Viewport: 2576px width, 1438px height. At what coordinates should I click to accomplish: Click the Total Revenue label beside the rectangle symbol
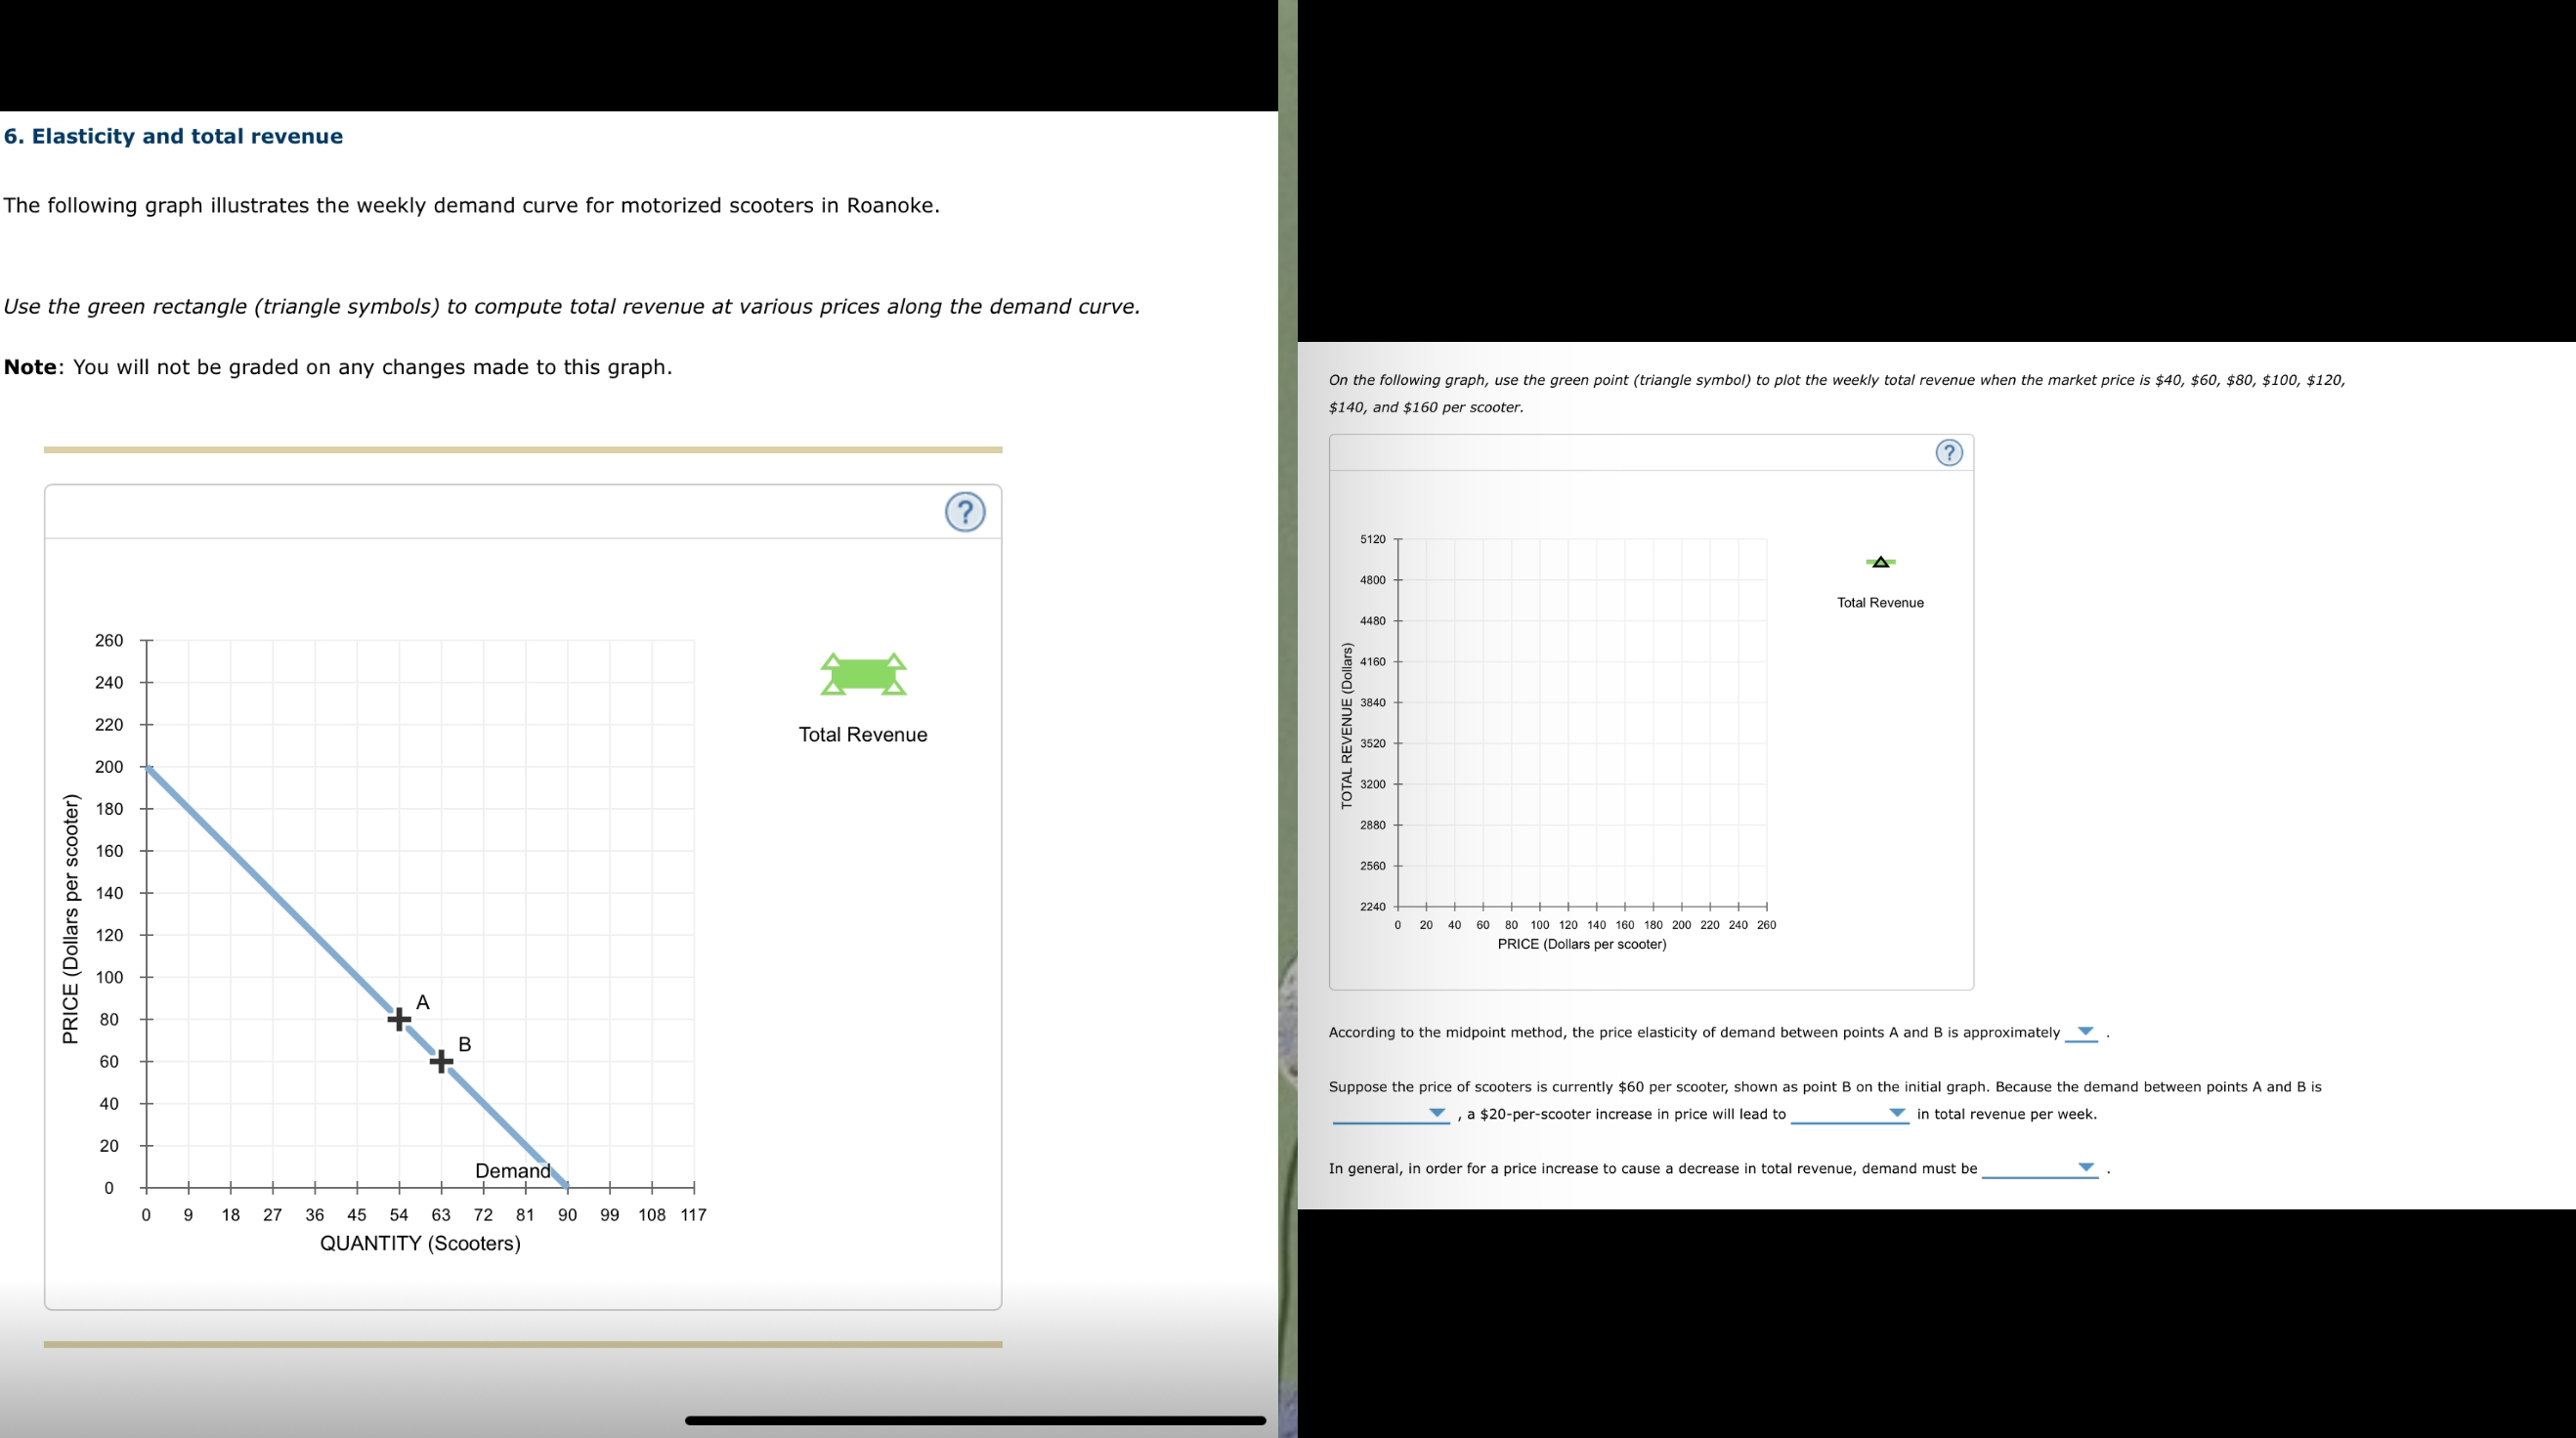pos(862,734)
